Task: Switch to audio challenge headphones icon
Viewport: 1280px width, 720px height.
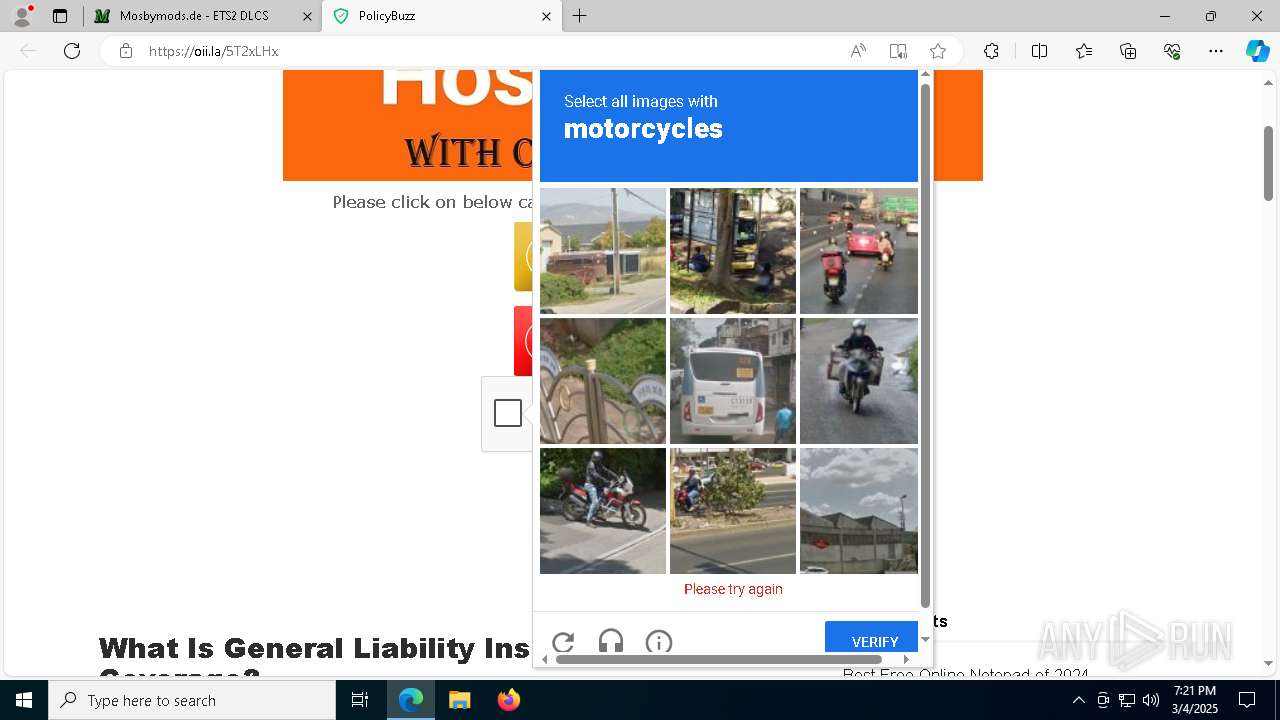Action: pos(611,642)
